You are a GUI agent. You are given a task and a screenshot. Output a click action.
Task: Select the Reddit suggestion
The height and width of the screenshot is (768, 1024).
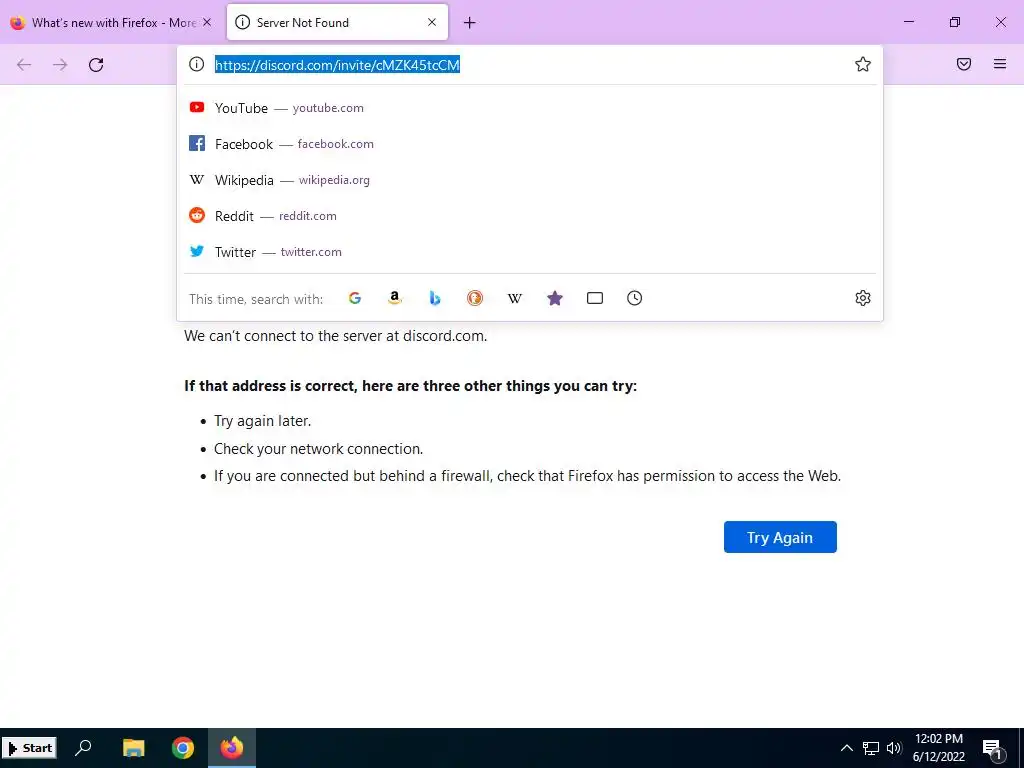point(530,216)
